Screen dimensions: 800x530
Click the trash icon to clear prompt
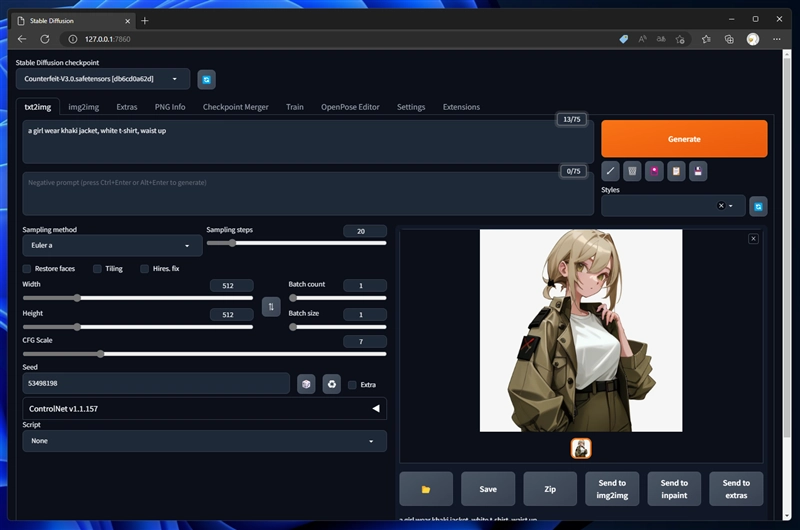632,171
